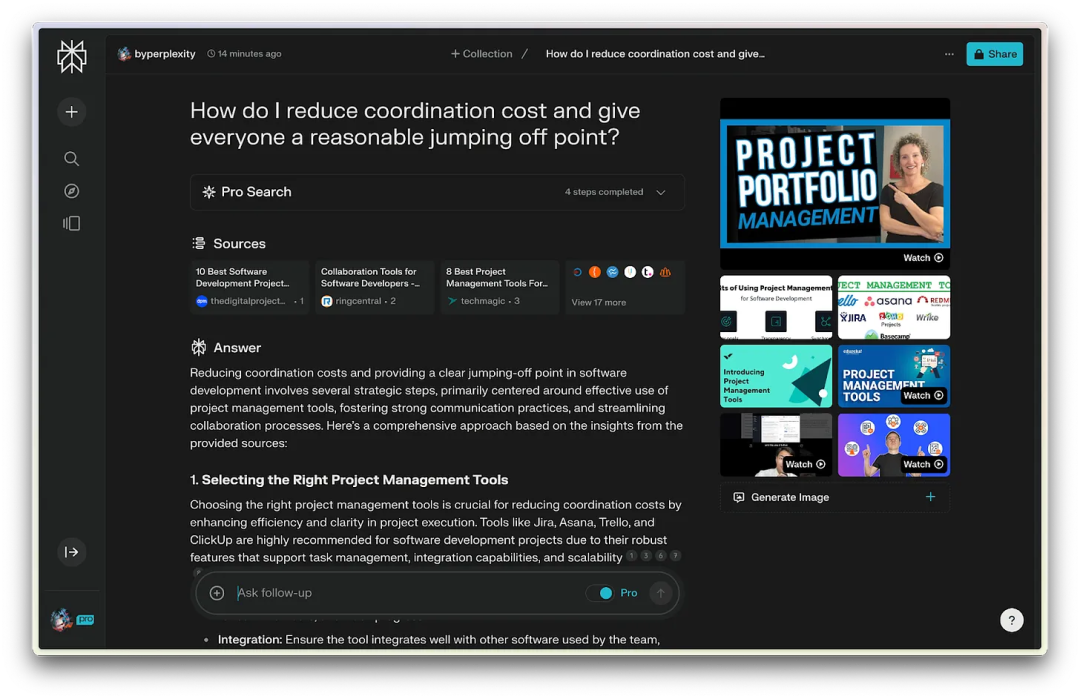Add thread to a Collection
Image resolution: width=1080 pixels, height=699 pixels.
click(482, 54)
